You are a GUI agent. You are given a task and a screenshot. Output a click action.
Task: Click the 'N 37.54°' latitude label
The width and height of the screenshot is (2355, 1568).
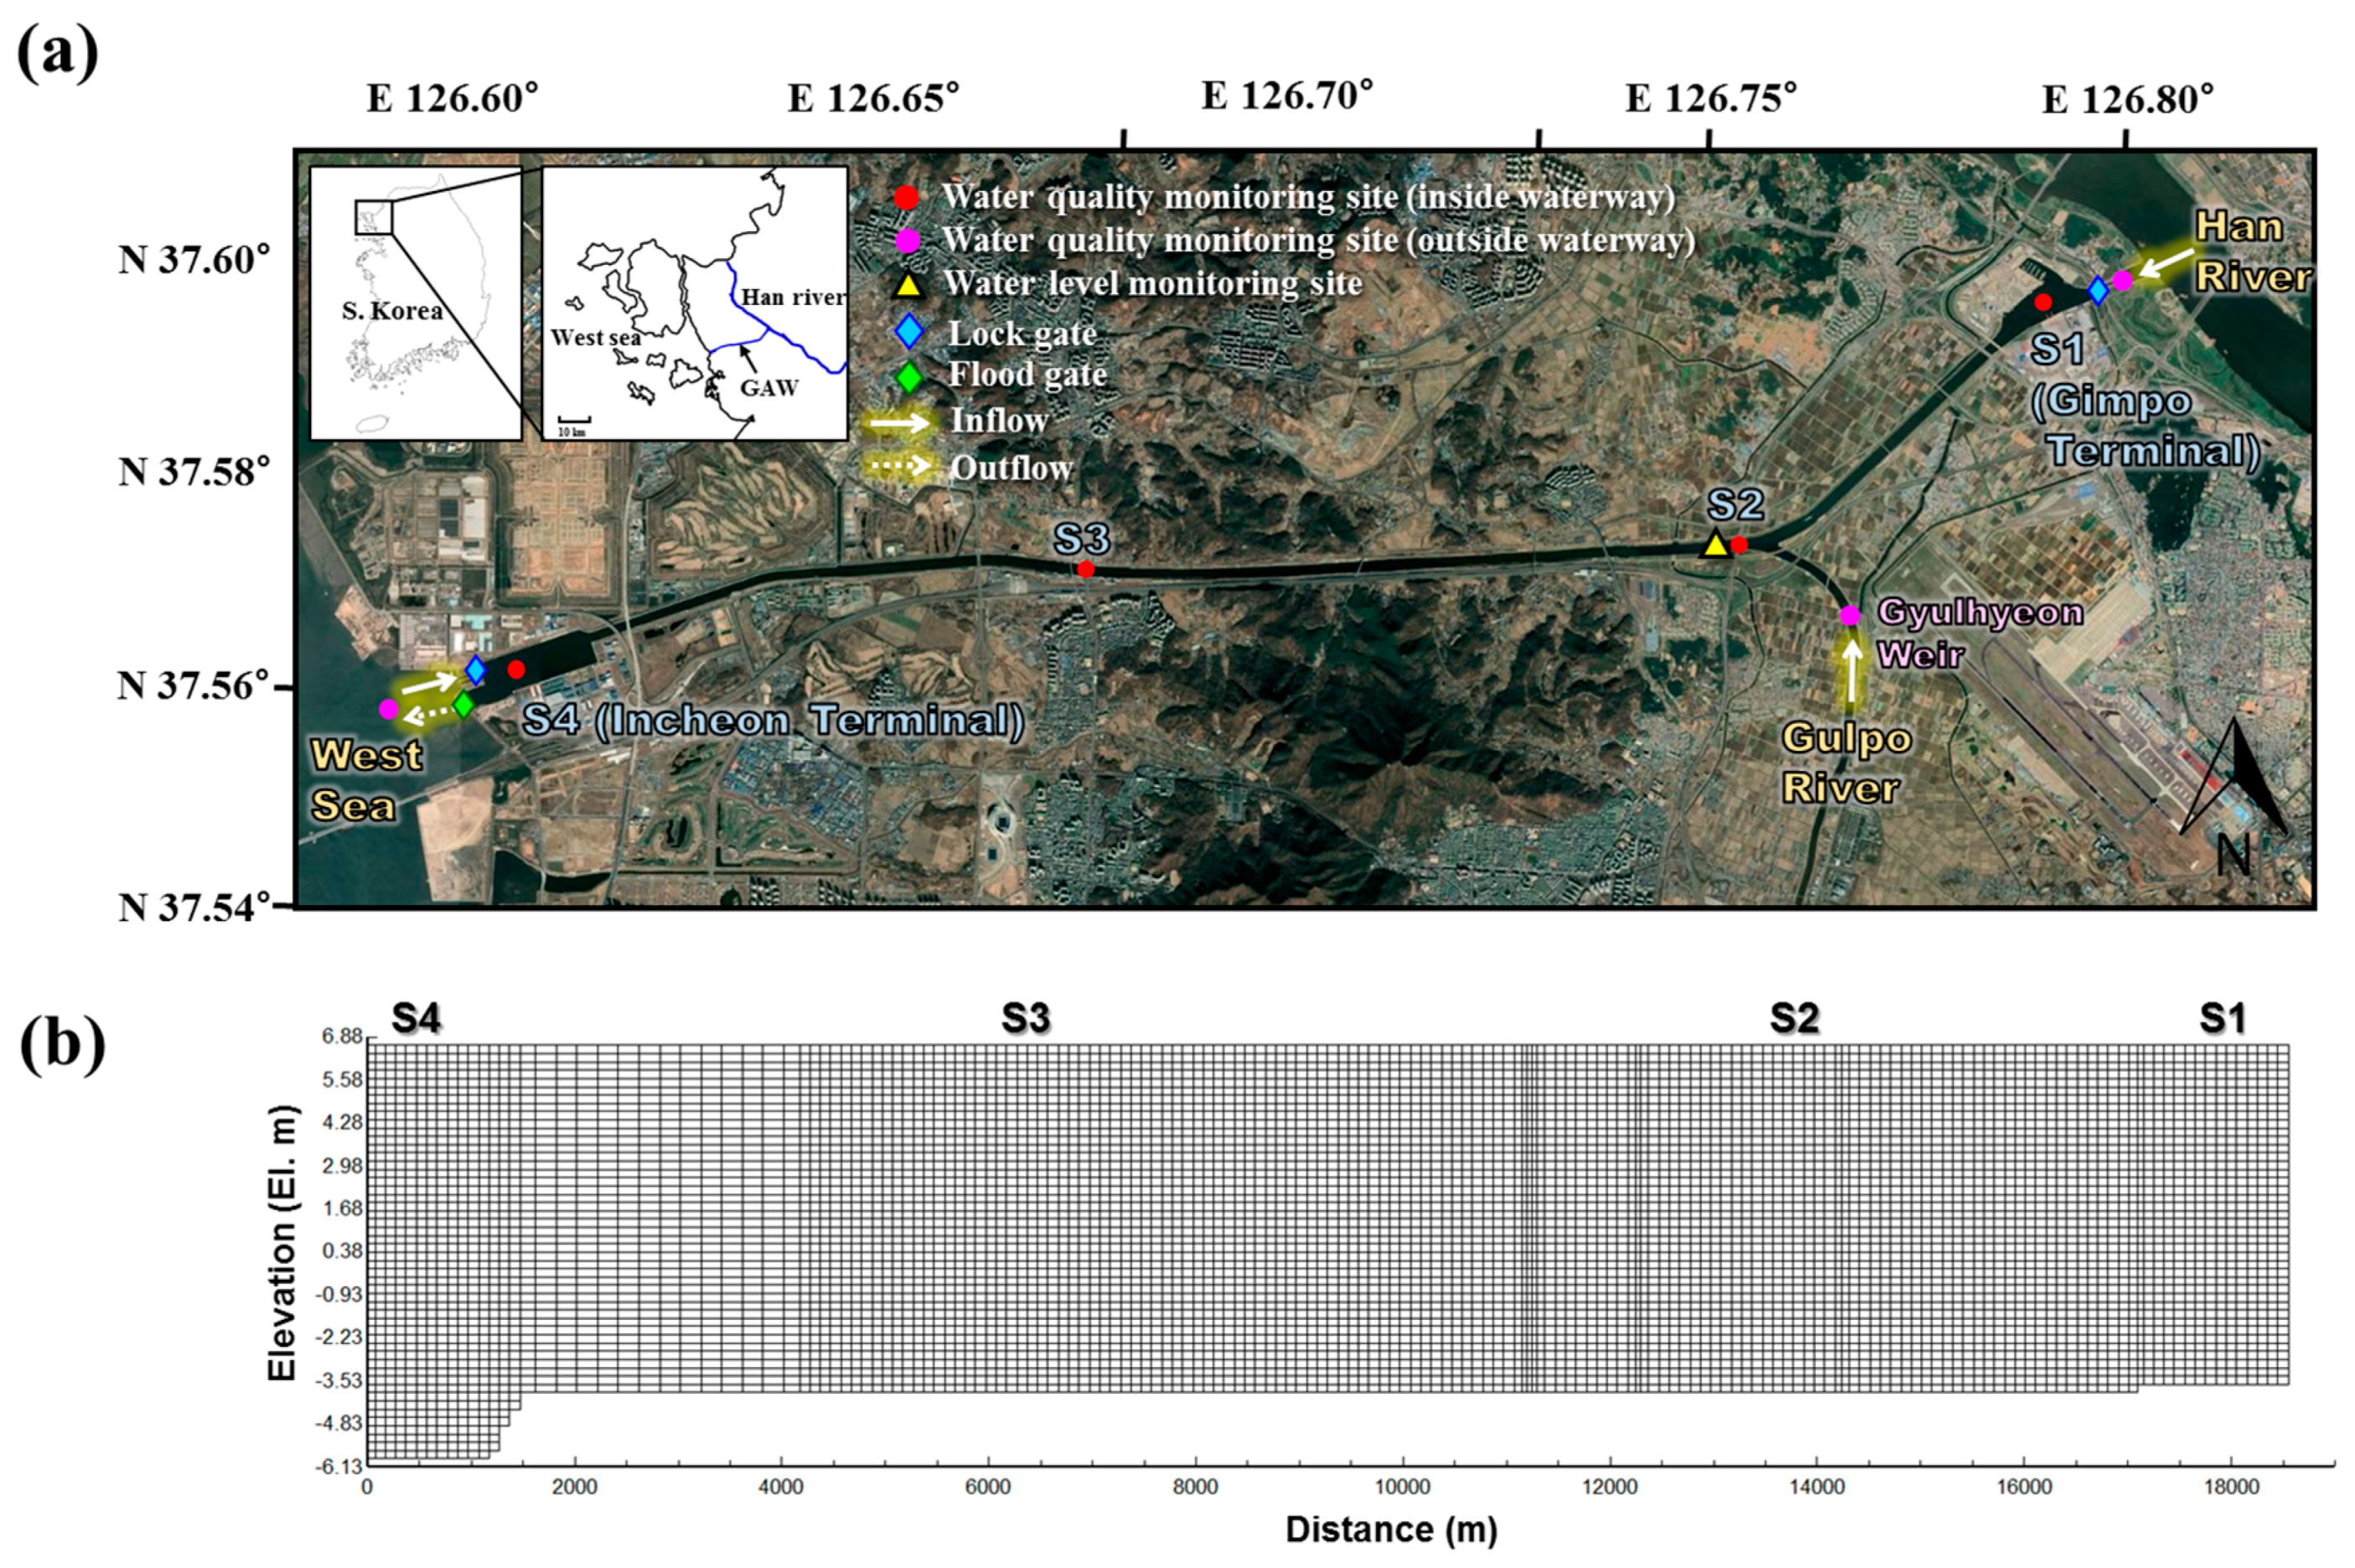click(195, 907)
